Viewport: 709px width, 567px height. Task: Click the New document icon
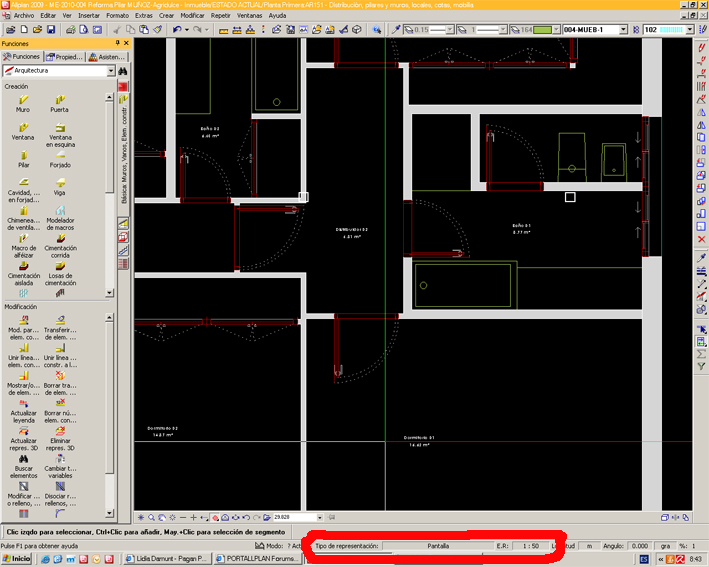(24, 29)
